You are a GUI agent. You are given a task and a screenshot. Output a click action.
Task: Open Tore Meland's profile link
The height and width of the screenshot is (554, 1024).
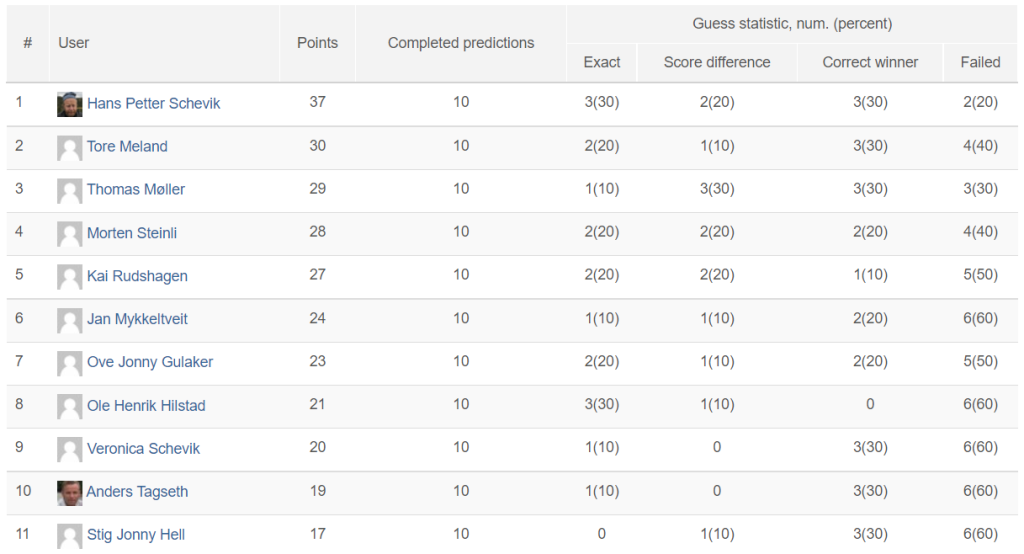pyautogui.click(x=127, y=146)
